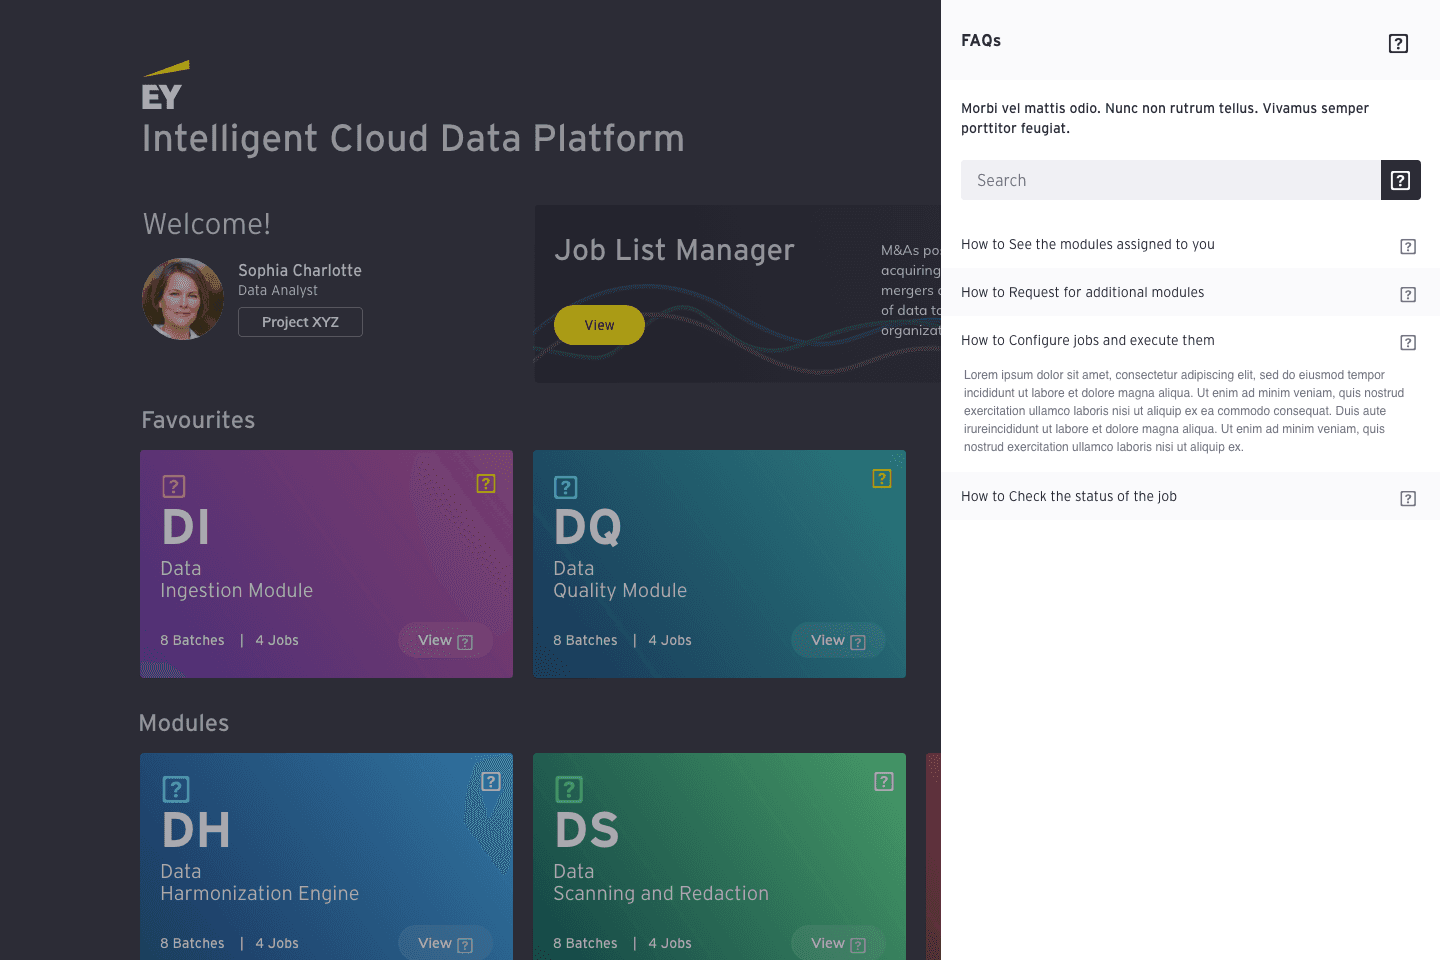1440x960 pixels.
Task: Expand "How to See the modules assigned to you"
Action: pyautogui.click(x=1190, y=244)
